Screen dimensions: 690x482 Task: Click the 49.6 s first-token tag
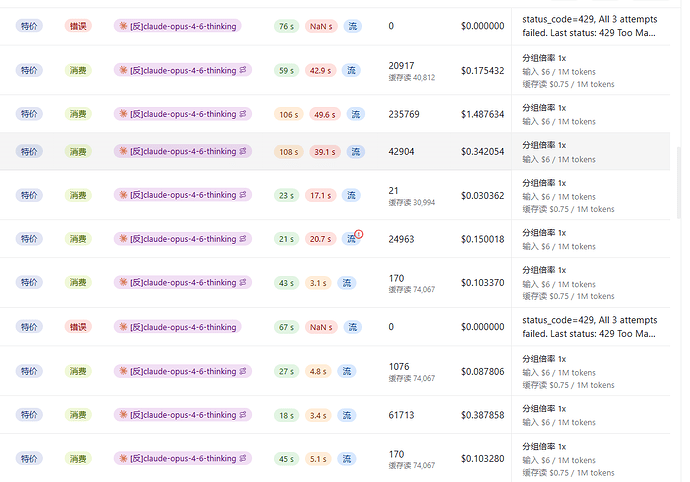pos(325,114)
